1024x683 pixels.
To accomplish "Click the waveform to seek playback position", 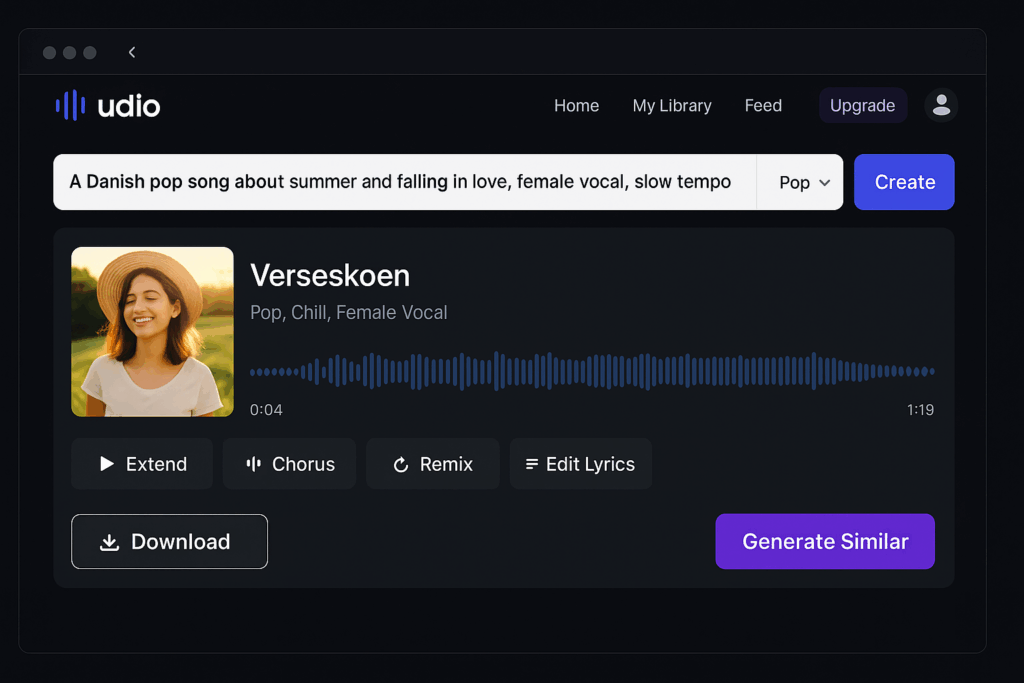I will pos(592,370).
